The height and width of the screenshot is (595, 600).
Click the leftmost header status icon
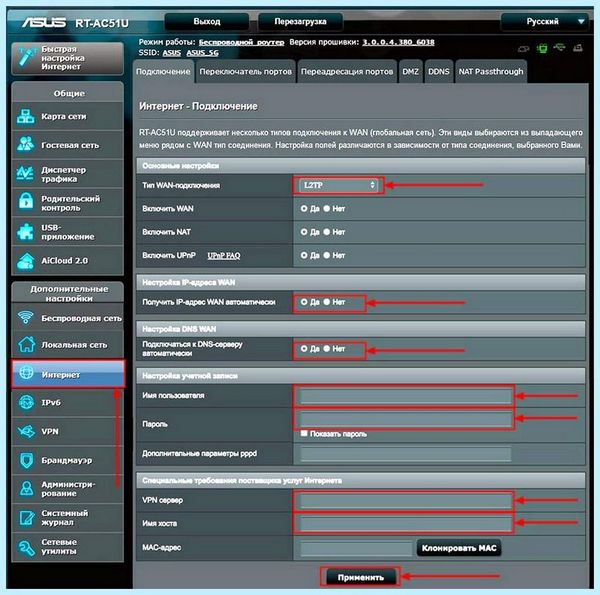(523, 49)
